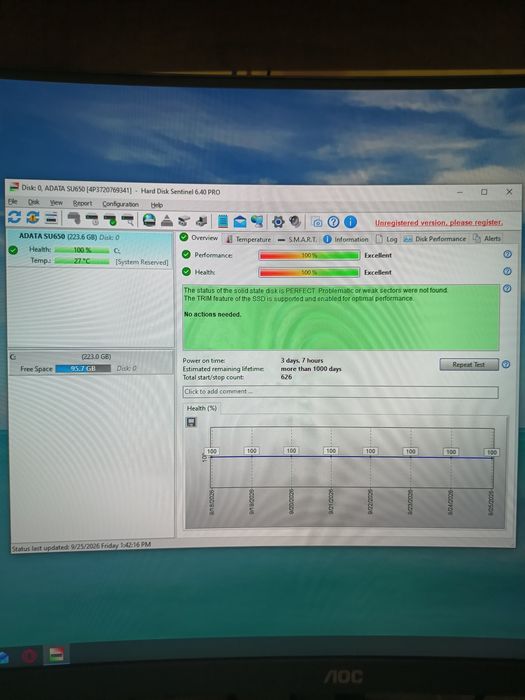Switch to the Information tab
This screenshot has width=525, height=700.
pos(346,239)
